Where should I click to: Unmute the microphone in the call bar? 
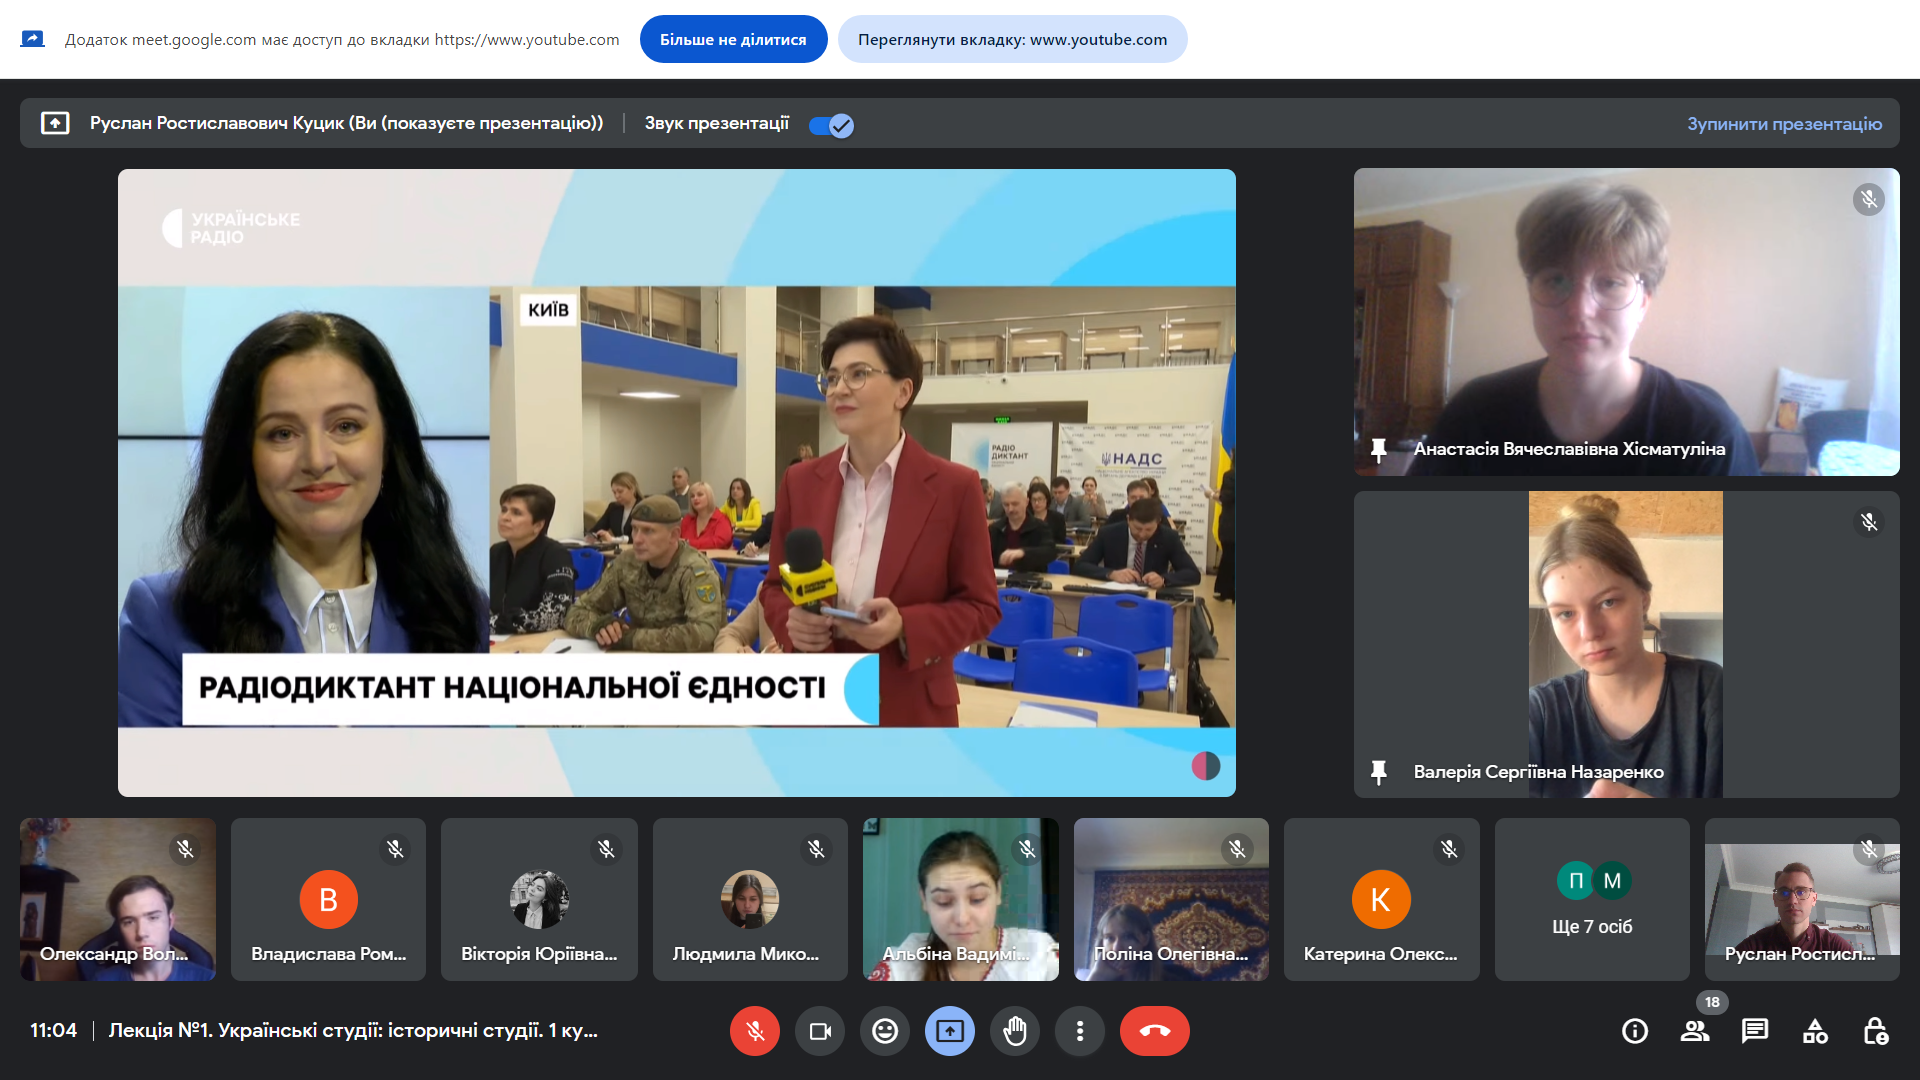(755, 1031)
